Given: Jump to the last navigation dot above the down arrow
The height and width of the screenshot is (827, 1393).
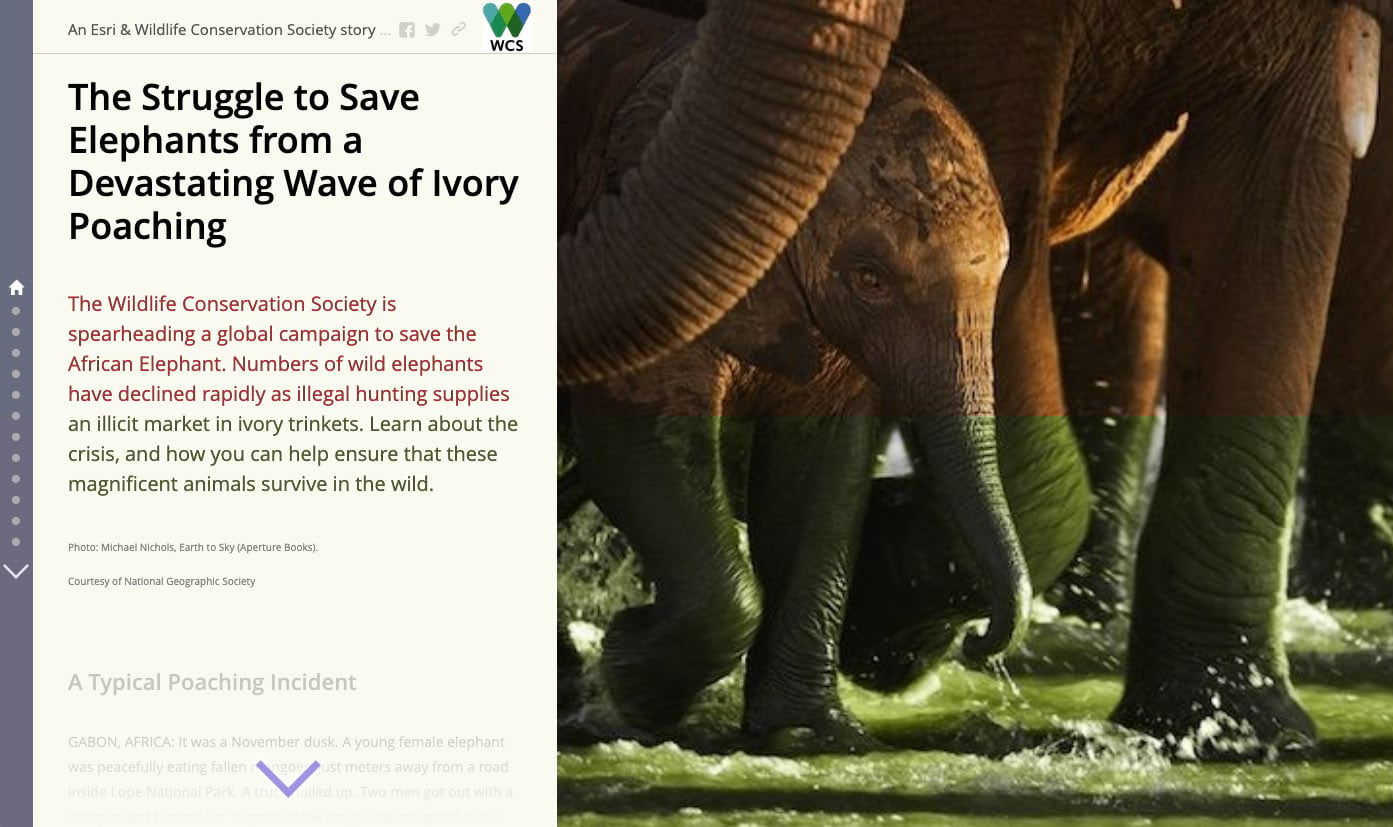Looking at the screenshot, I should pos(16,542).
